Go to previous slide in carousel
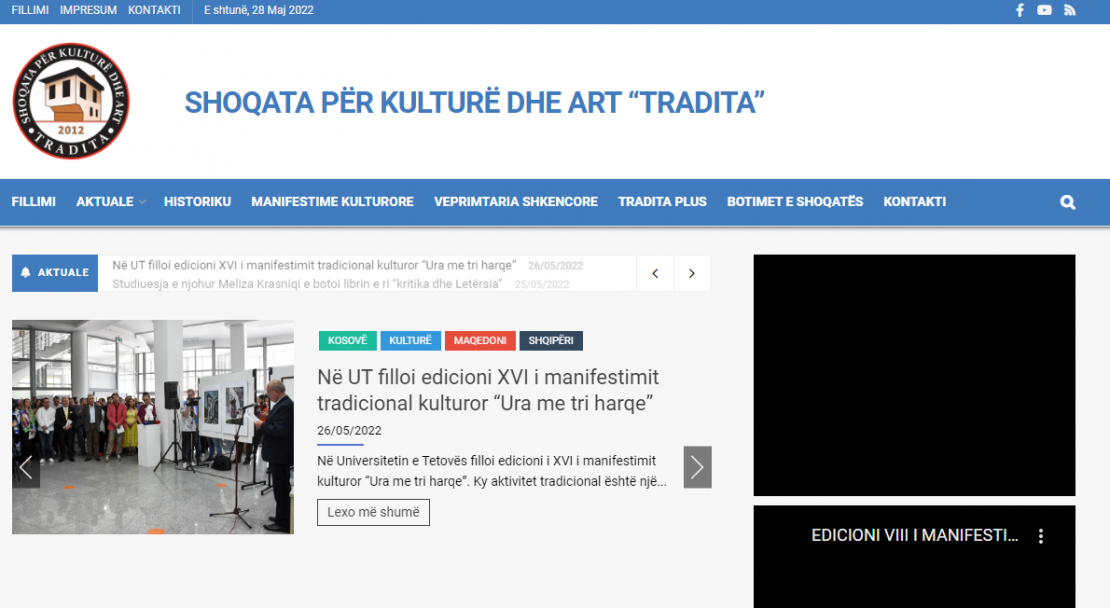This screenshot has height=608, width=1110. pos(26,467)
